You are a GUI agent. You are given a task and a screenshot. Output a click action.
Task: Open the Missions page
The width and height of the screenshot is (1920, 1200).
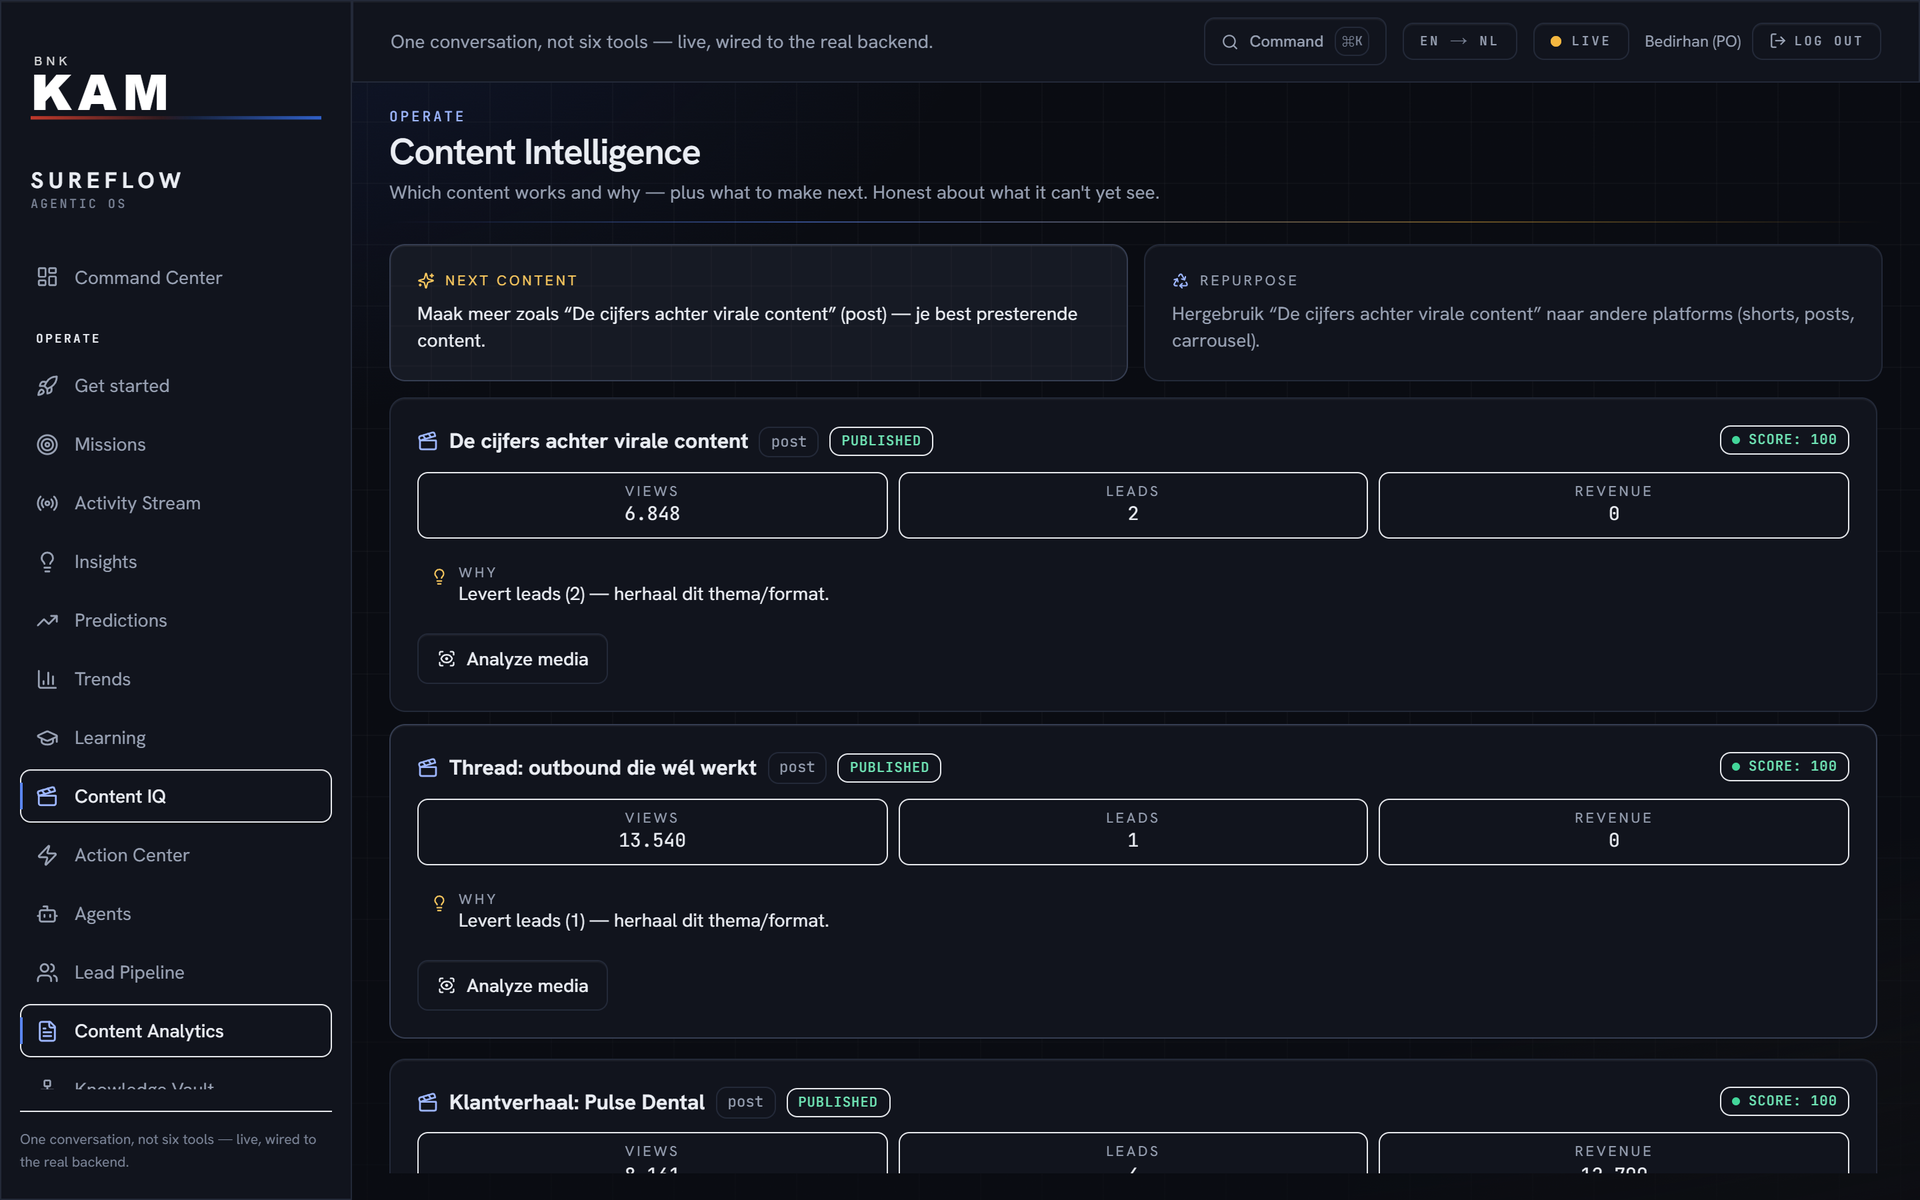175,445
